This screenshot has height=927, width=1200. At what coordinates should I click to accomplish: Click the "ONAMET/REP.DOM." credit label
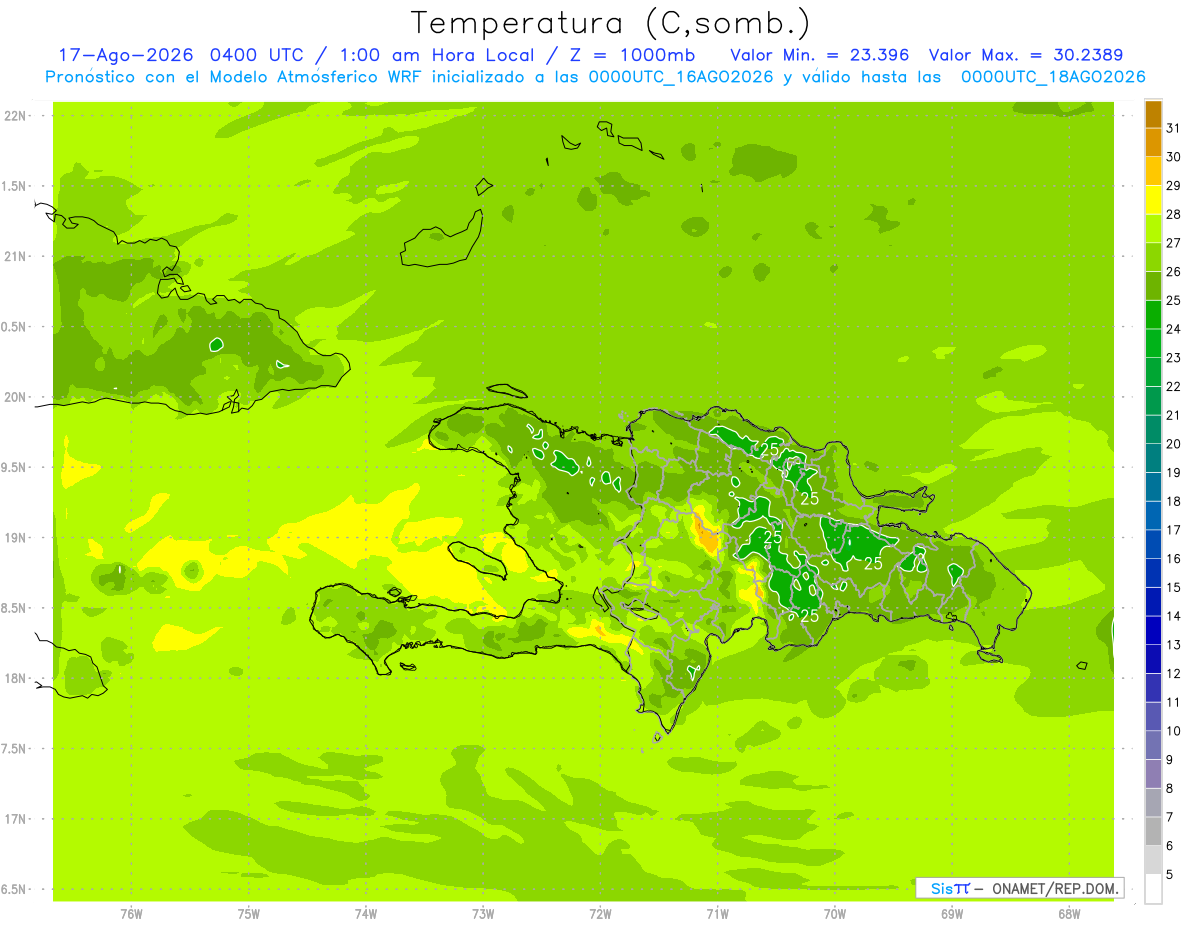(x=1056, y=888)
